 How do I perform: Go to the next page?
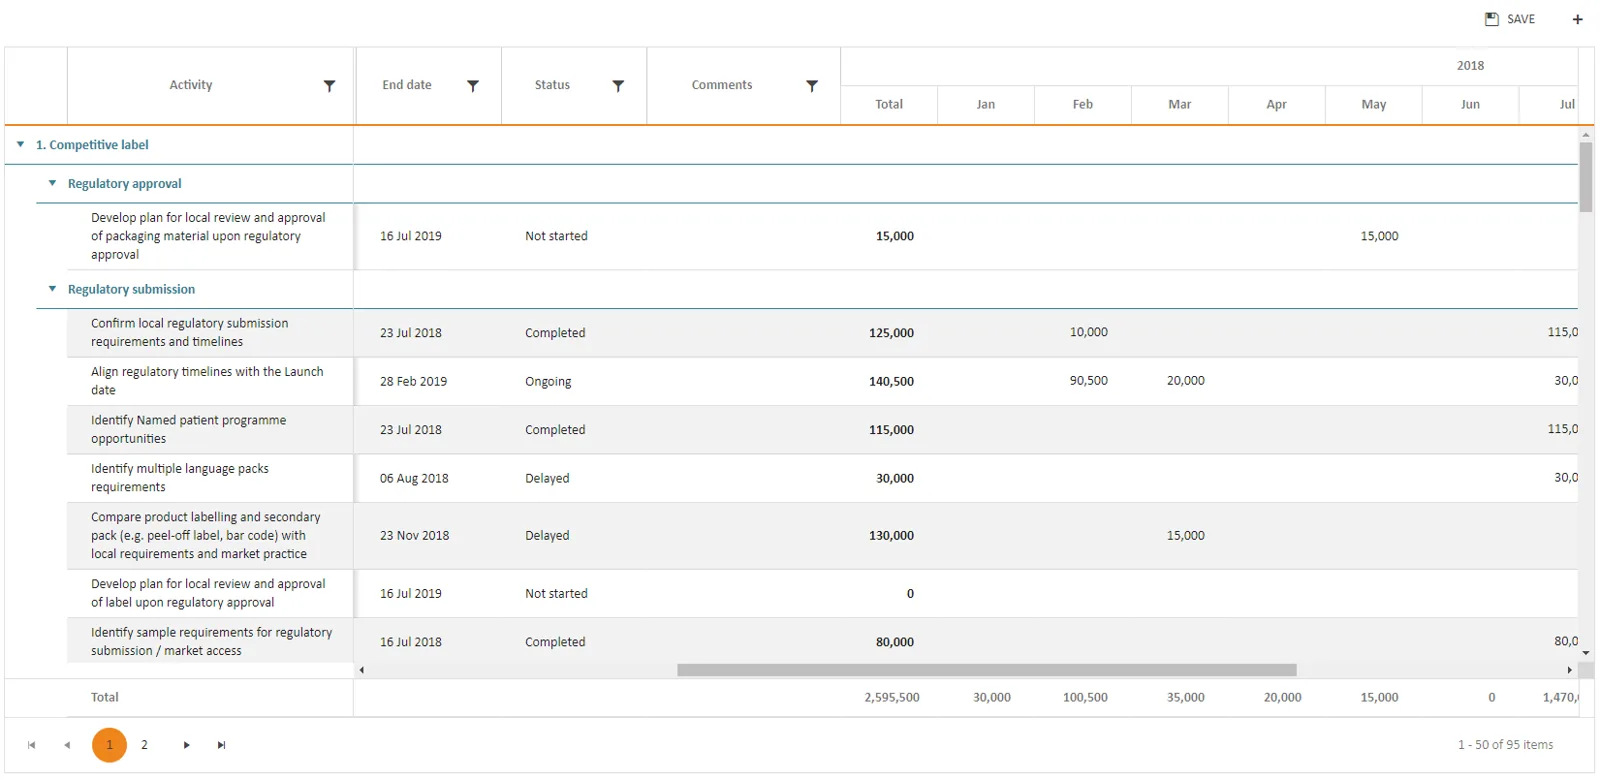pos(186,745)
